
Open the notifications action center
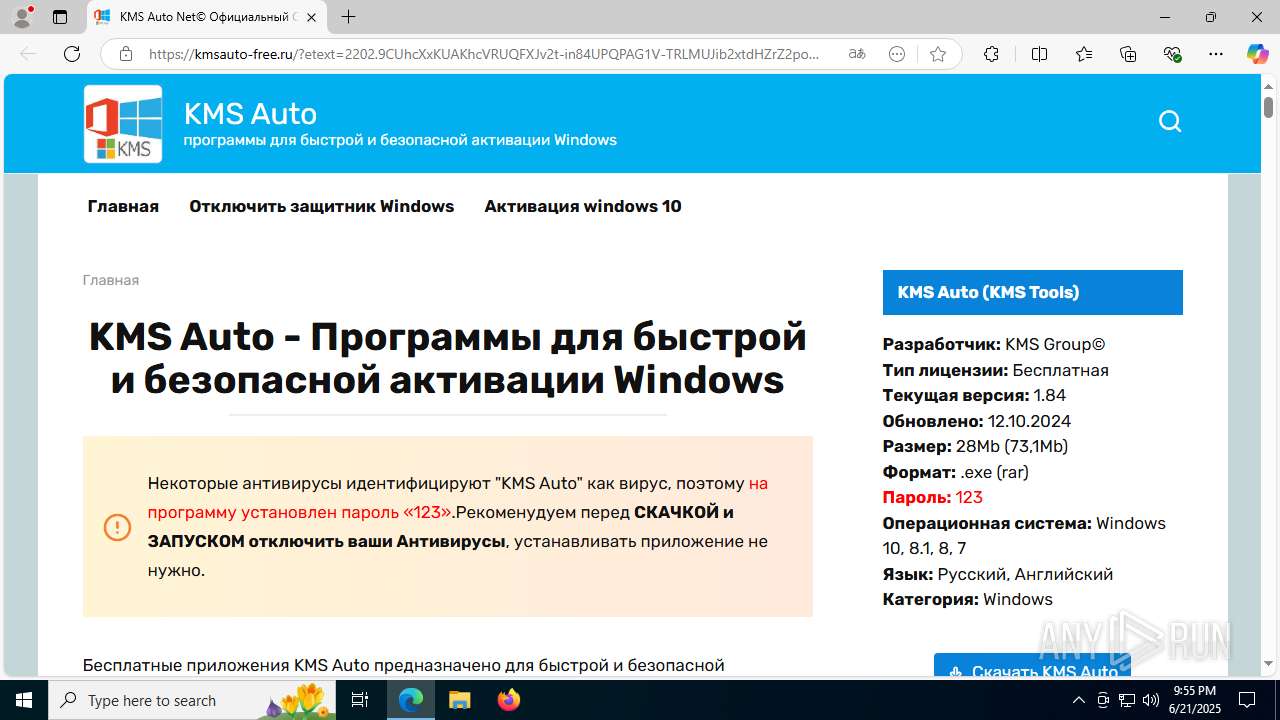click(x=1247, y=700)
